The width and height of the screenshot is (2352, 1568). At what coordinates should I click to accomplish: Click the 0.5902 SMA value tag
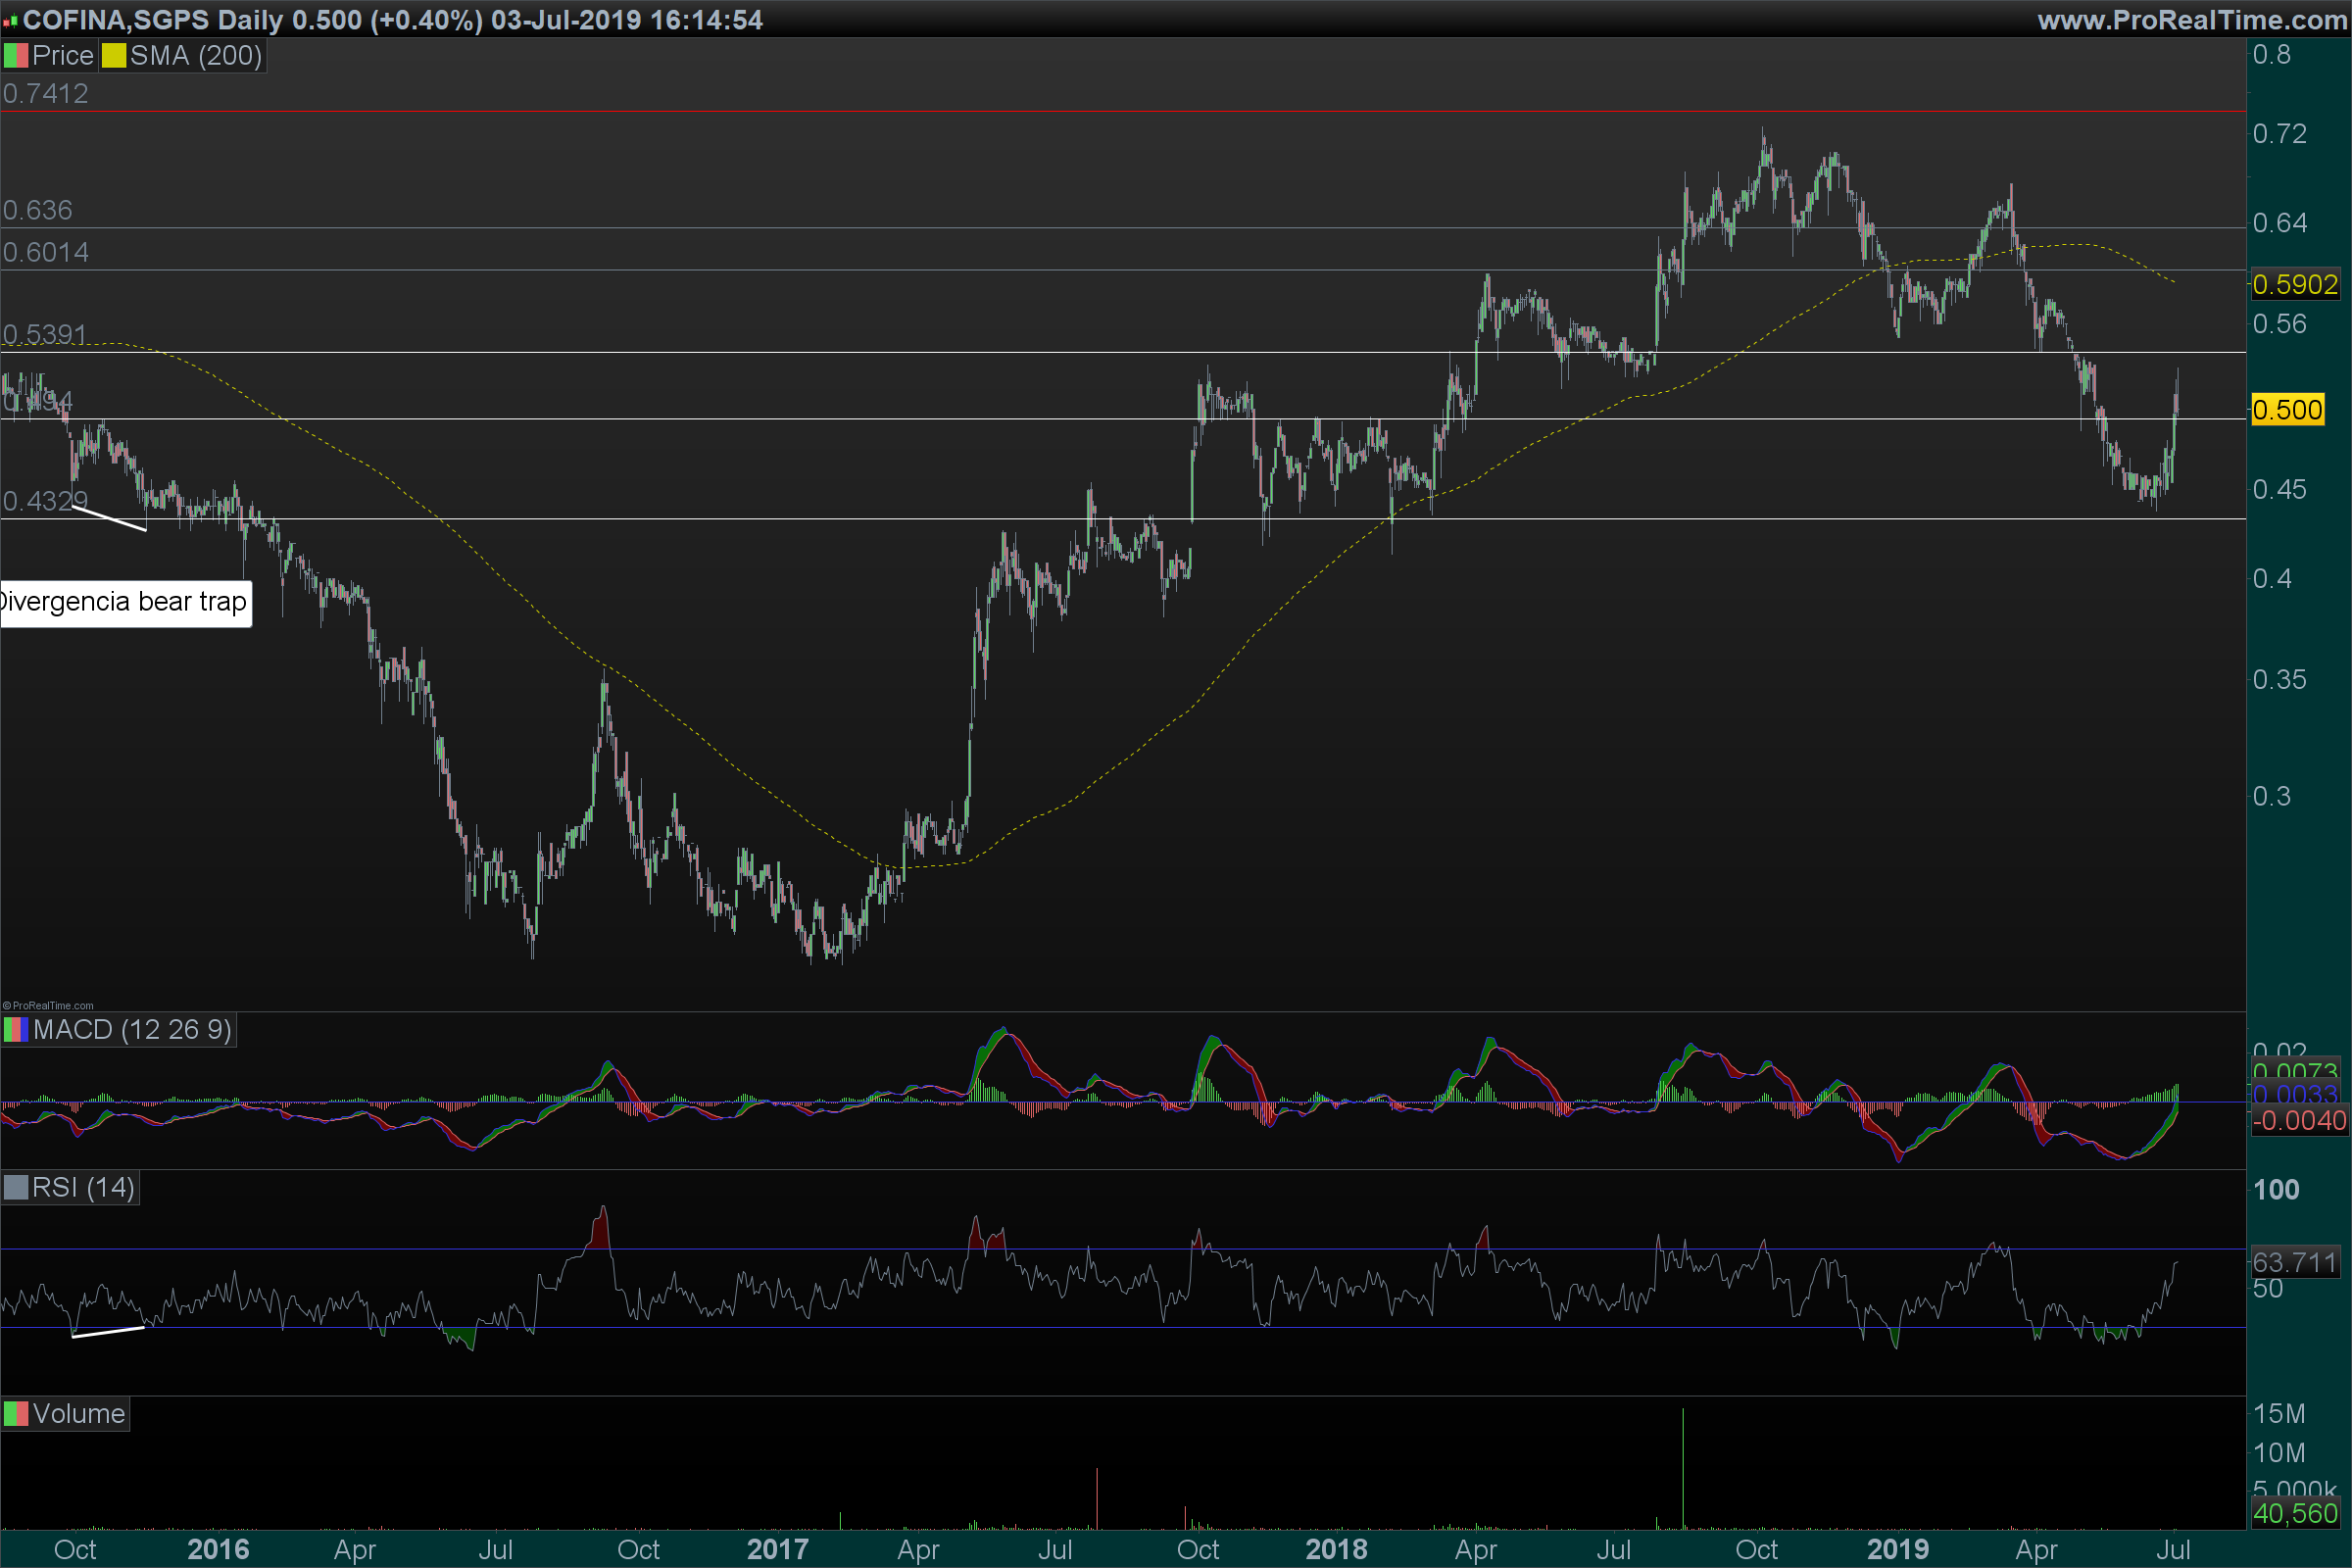pyautogui.click(x=2294, y=285)
